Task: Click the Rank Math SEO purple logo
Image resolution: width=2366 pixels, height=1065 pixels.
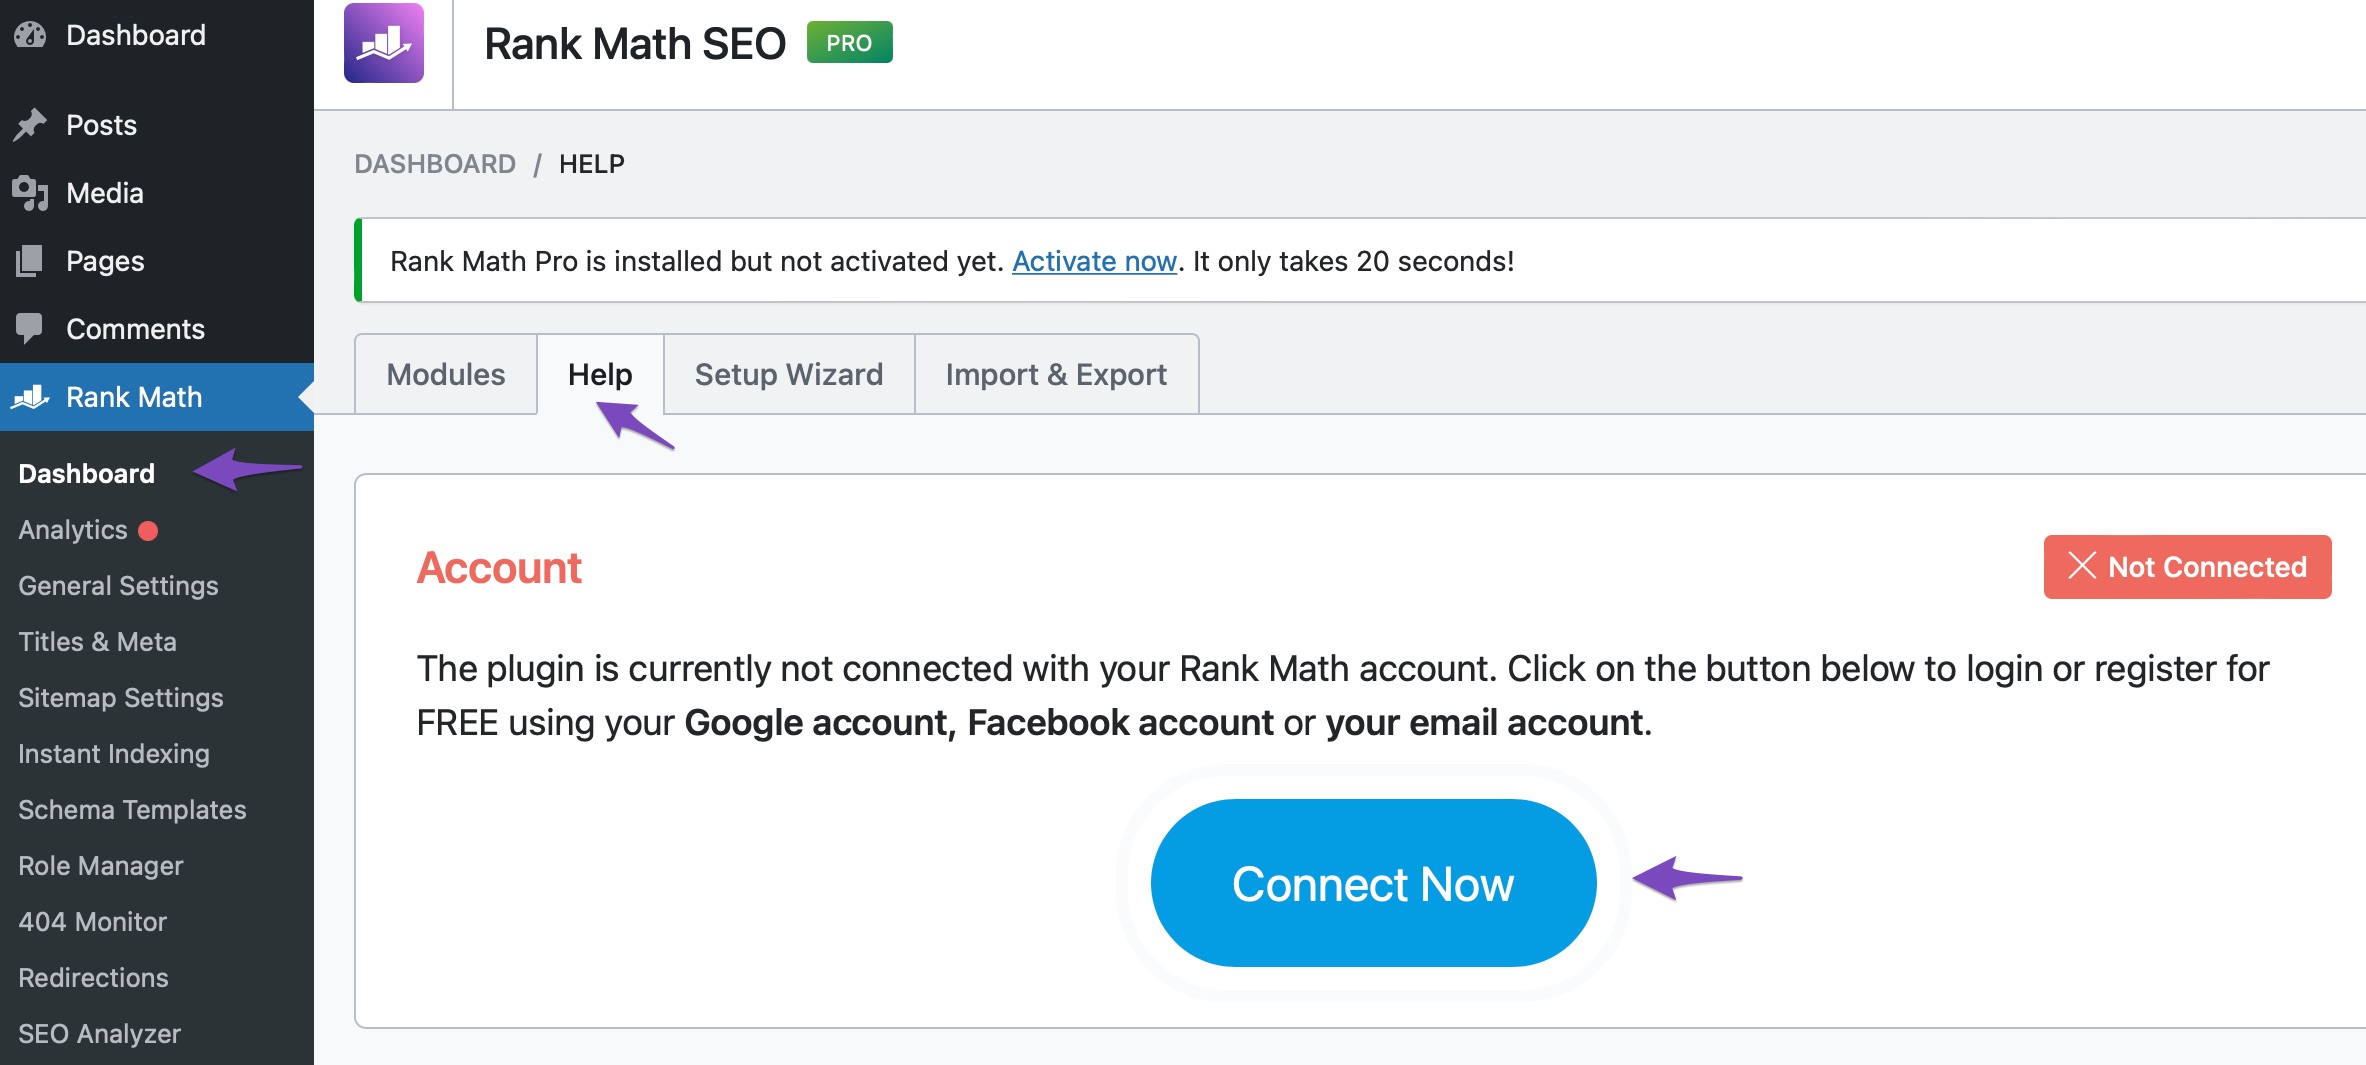Action: [x=384, y=43]
